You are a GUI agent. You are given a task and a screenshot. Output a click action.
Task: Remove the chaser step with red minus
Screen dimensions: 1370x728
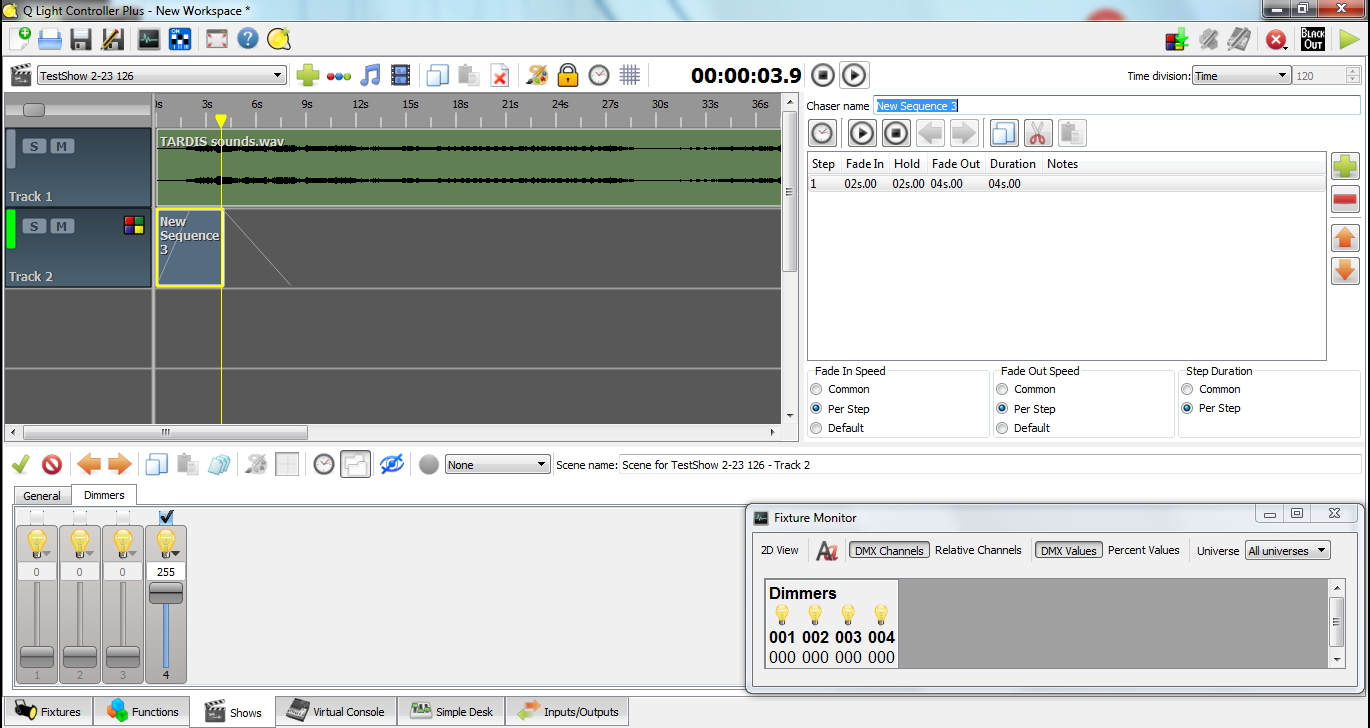[x=1345, y=200]
